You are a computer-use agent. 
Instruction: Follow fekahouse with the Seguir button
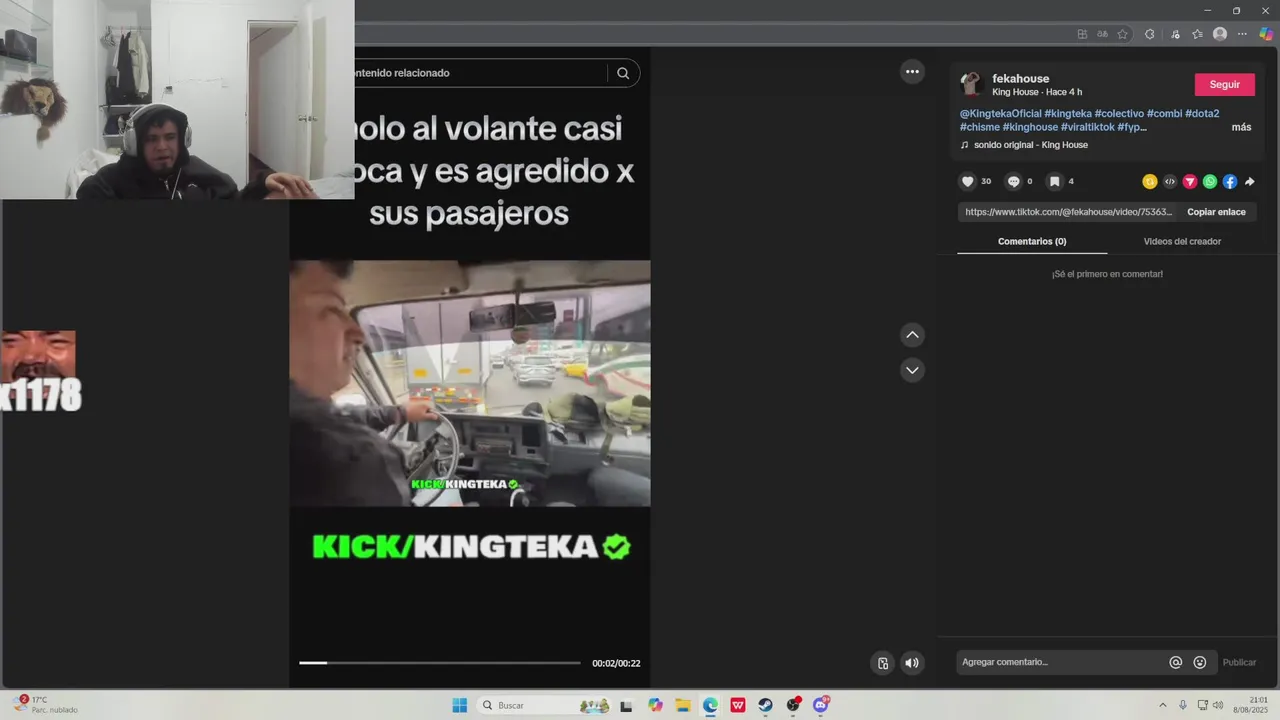click(1224, 85)
